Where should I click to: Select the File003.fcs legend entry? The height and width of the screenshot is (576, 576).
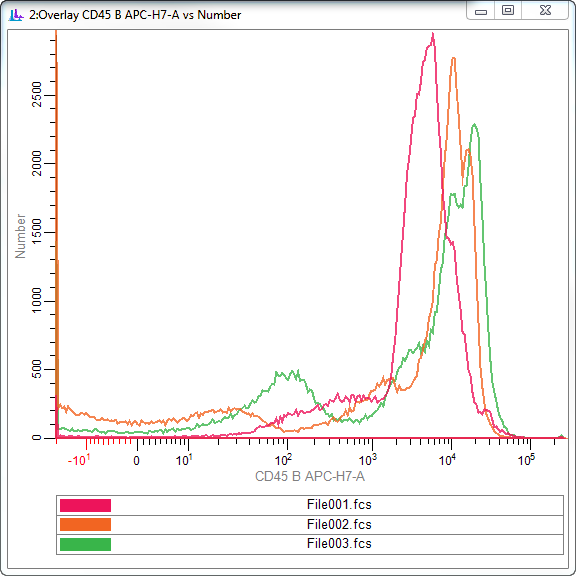coord(310,544)
